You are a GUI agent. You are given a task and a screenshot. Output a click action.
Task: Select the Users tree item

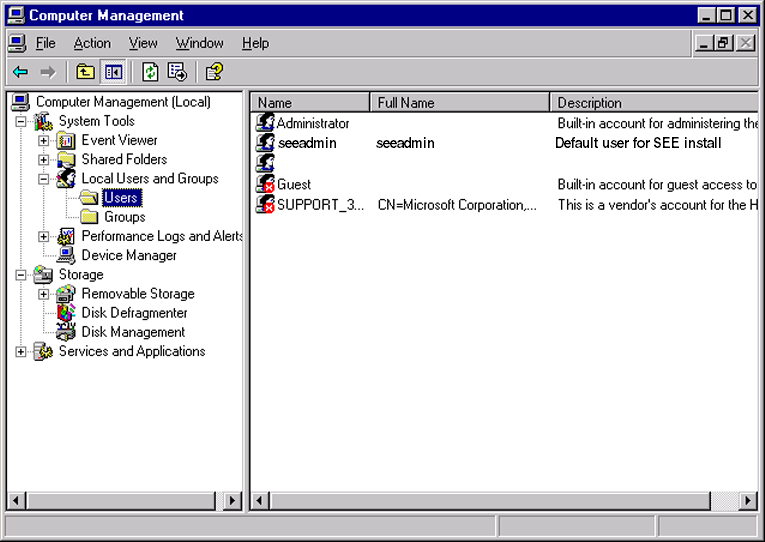(122, 198)
